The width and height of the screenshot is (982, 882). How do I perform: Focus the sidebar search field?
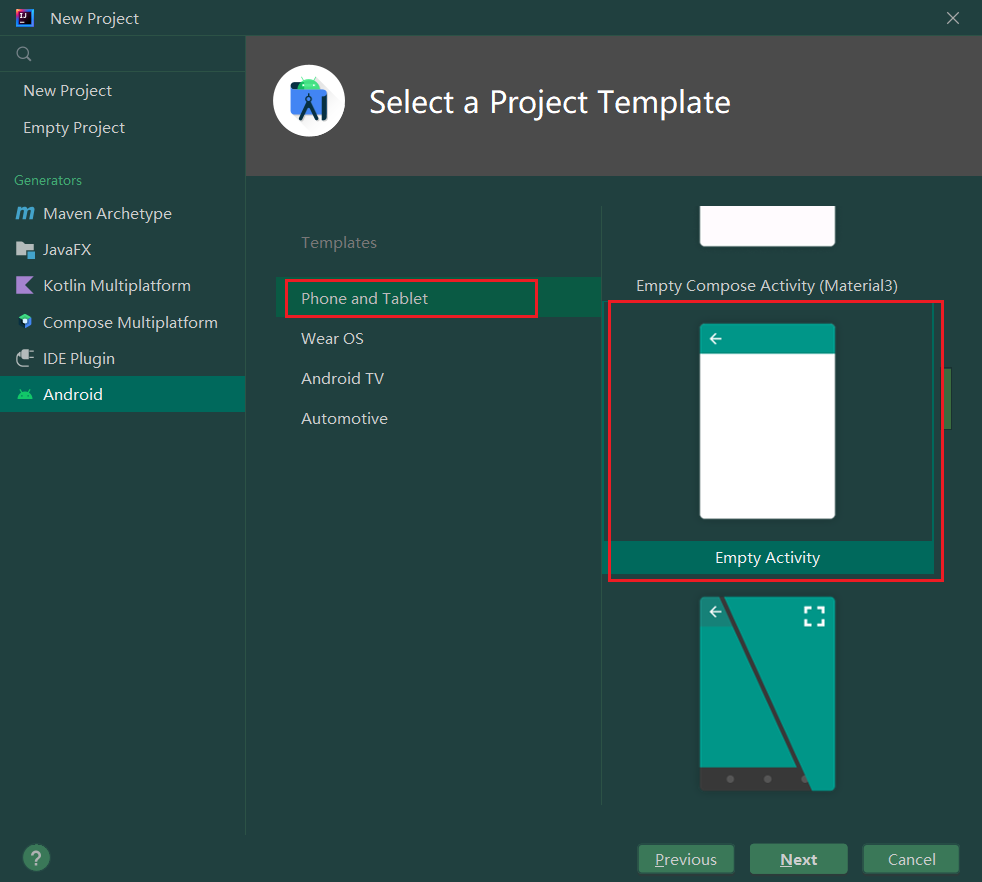pyautogui.click(x=123, y=54)
